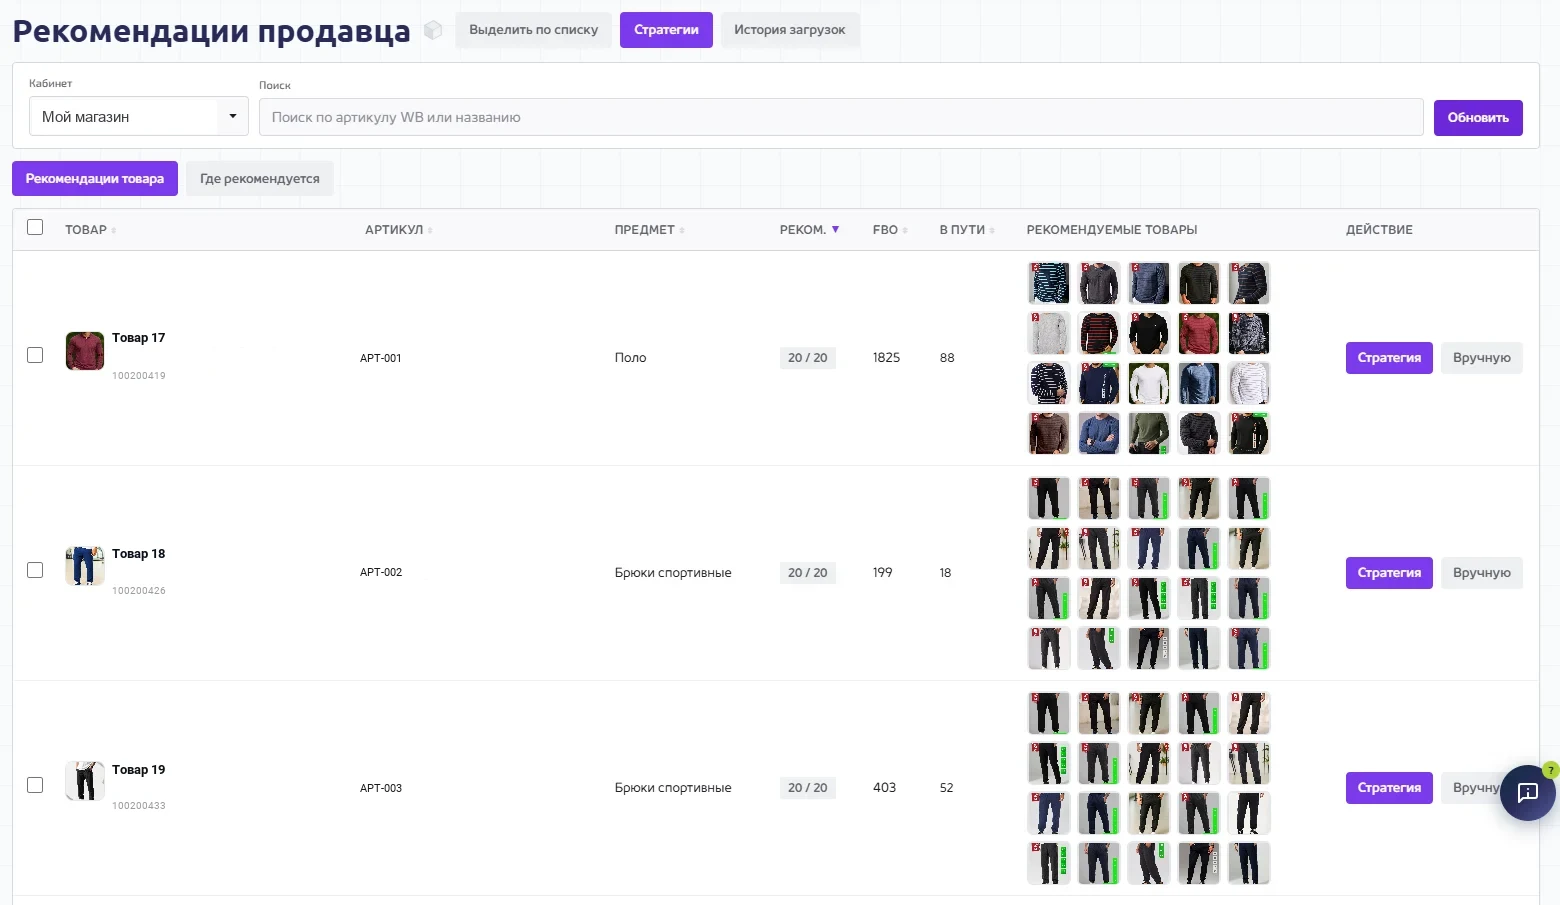Select article code APT-002
This screenshot has width=1560, height=905.
click(381, 573)
